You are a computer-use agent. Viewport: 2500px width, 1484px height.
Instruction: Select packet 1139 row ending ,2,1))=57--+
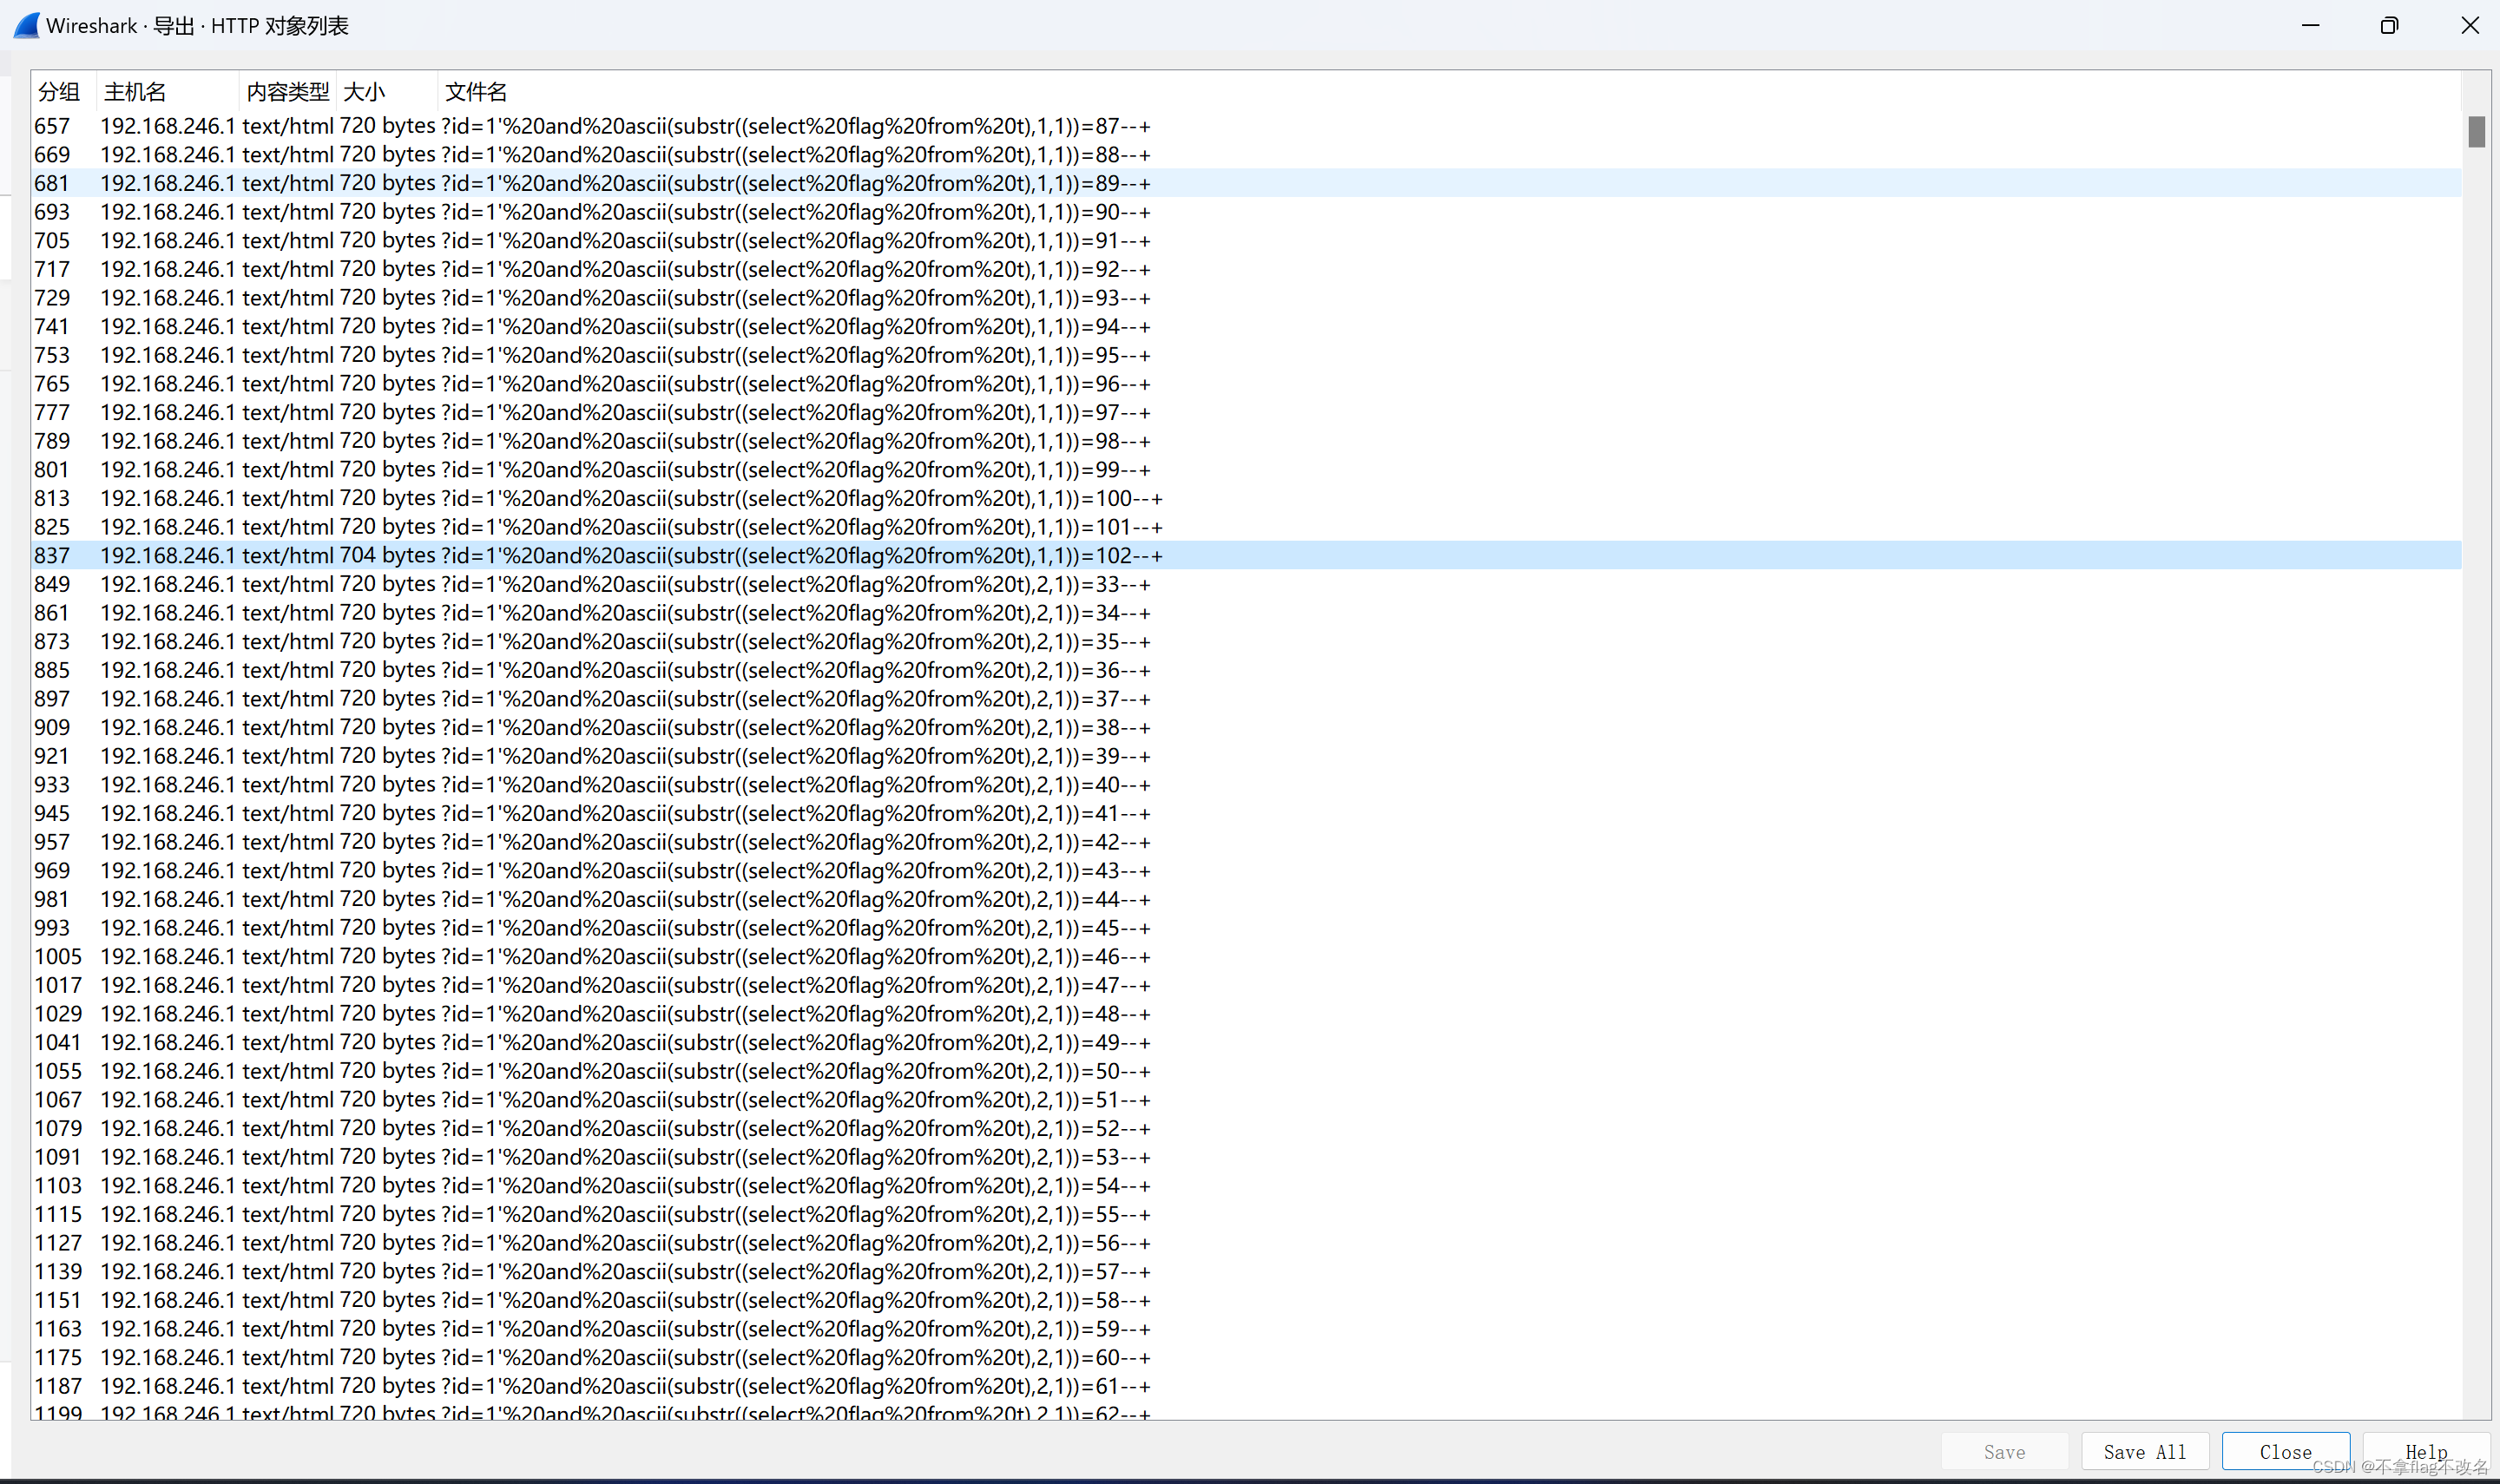pos(1246,1272)
